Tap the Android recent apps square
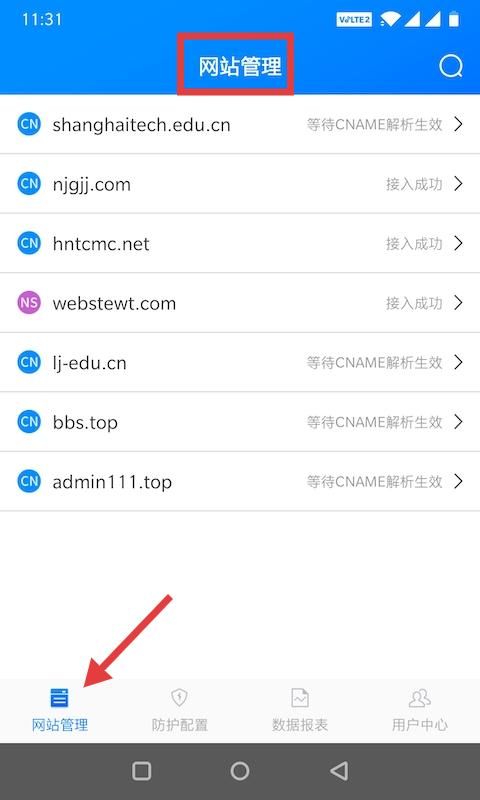 click(x=141, y=771)
